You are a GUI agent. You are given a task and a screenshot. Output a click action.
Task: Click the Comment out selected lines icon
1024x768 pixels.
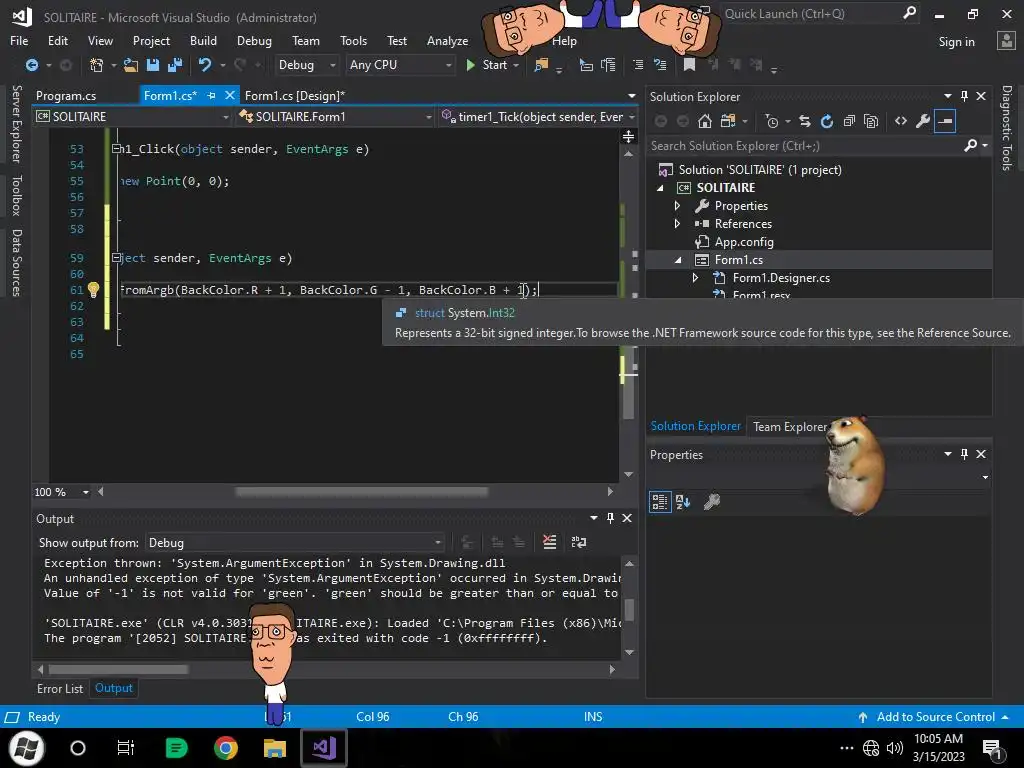click(x=638, y=65)
